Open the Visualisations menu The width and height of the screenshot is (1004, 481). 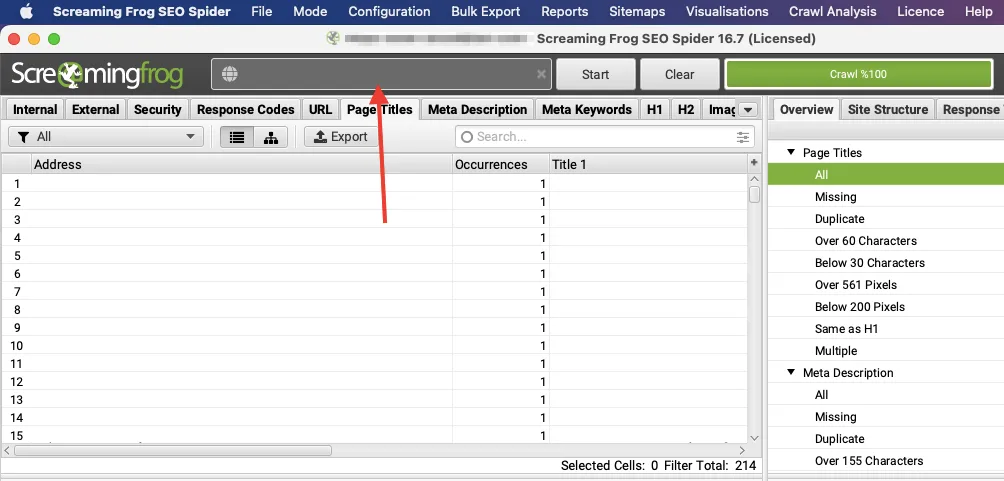pos(727,12)
